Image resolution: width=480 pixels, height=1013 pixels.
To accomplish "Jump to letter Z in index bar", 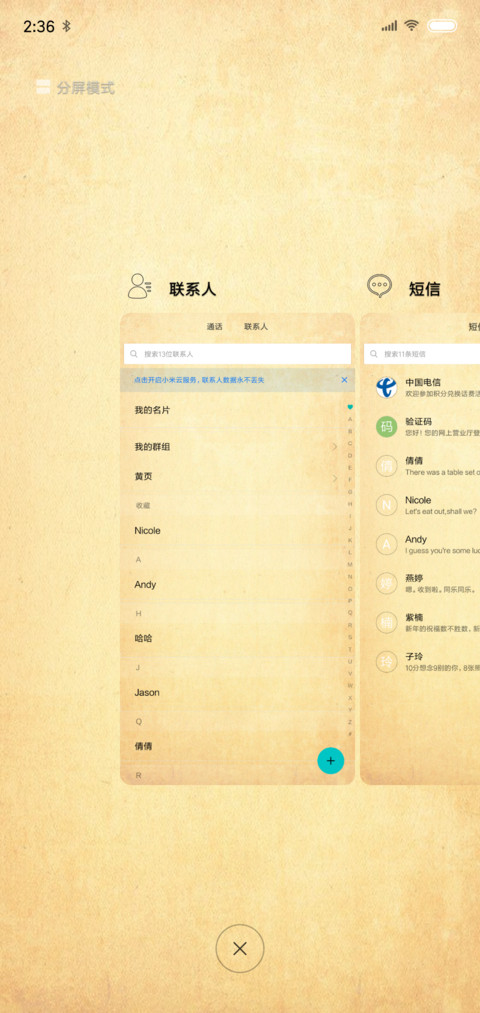I will (x=350, y=722).
